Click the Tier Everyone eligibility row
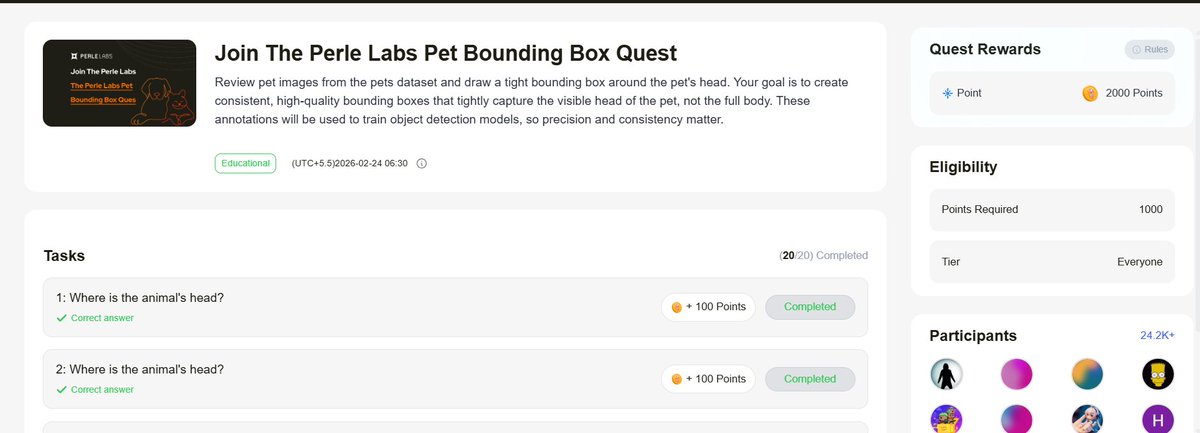 point(1052,262)
